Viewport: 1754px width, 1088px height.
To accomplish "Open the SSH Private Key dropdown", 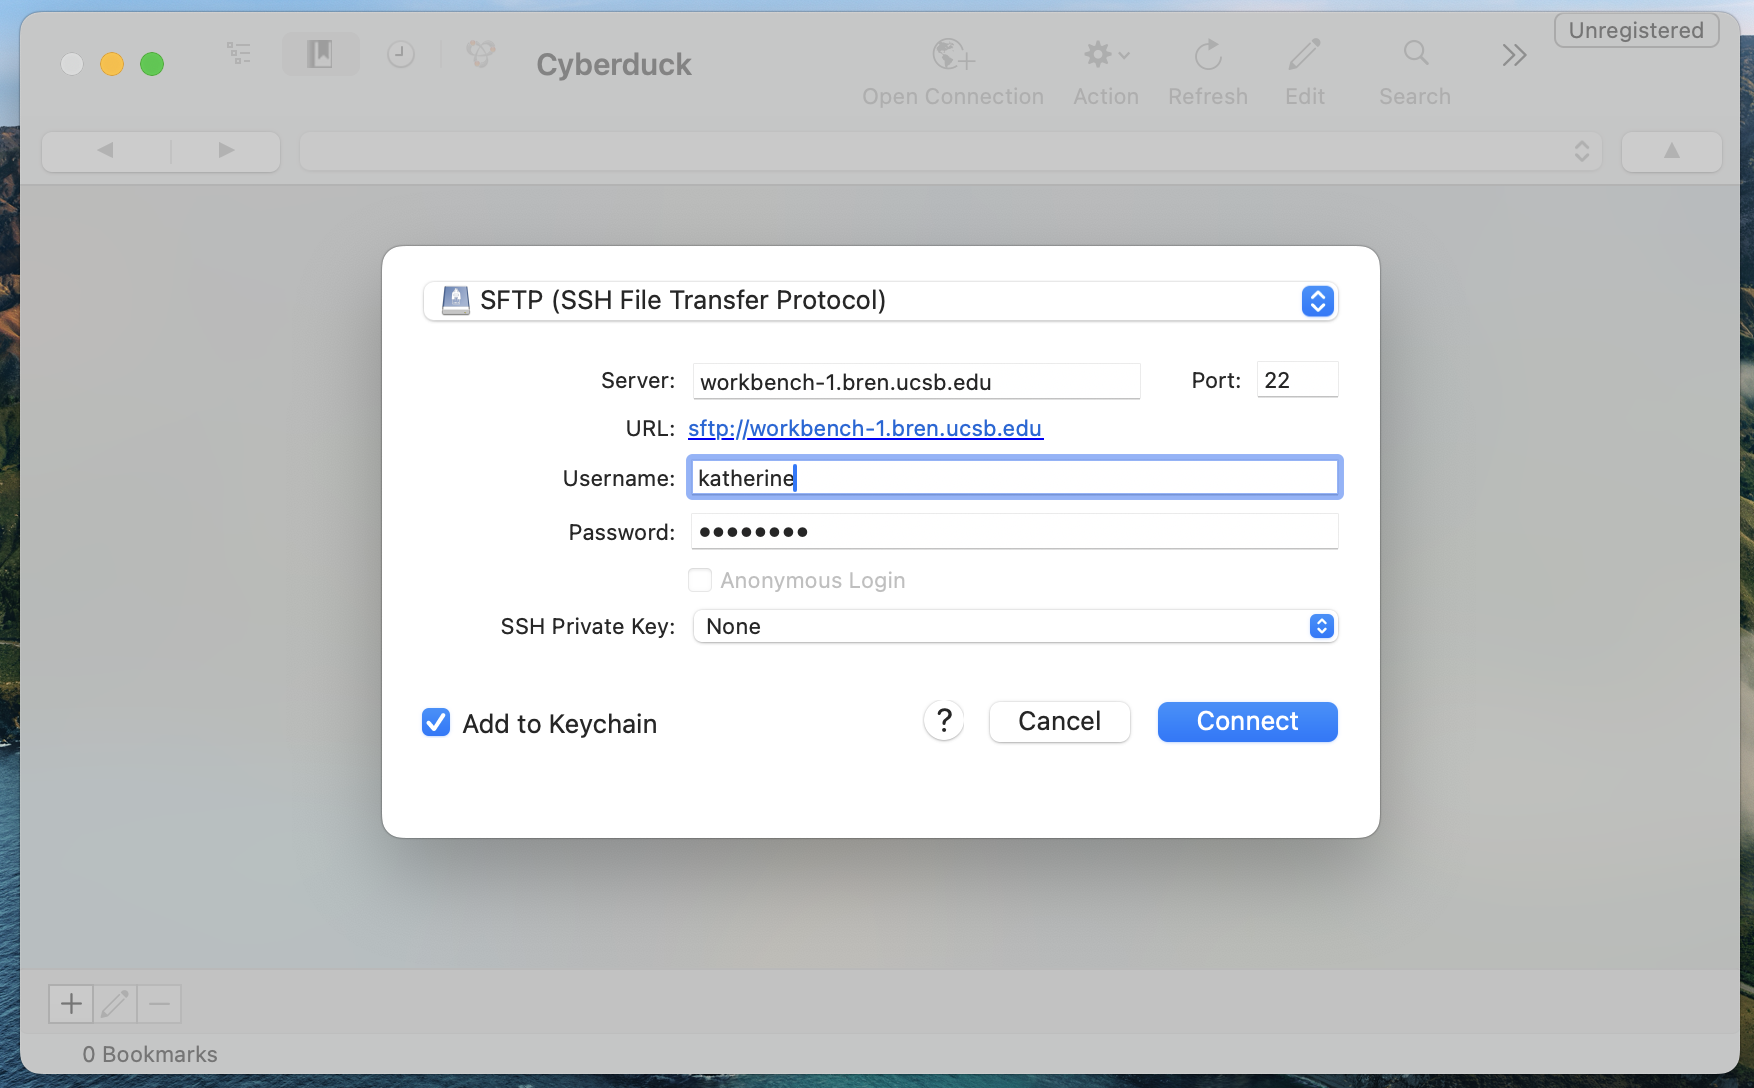I will point(1015,626).
